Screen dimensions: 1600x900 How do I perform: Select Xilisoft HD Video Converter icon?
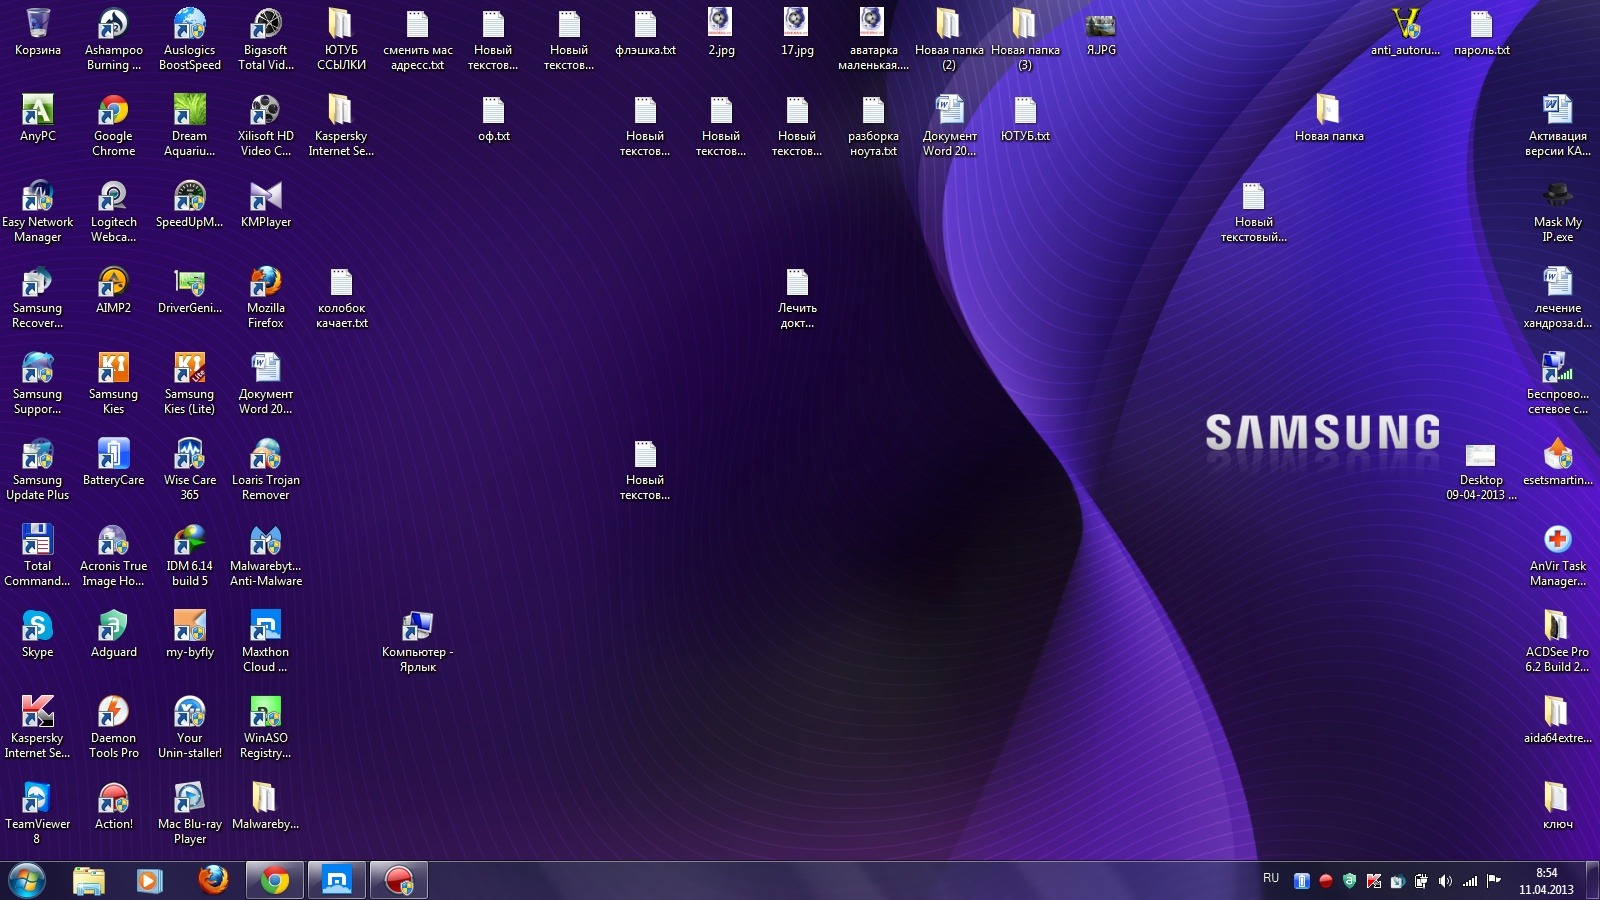(x=266, y=125)
